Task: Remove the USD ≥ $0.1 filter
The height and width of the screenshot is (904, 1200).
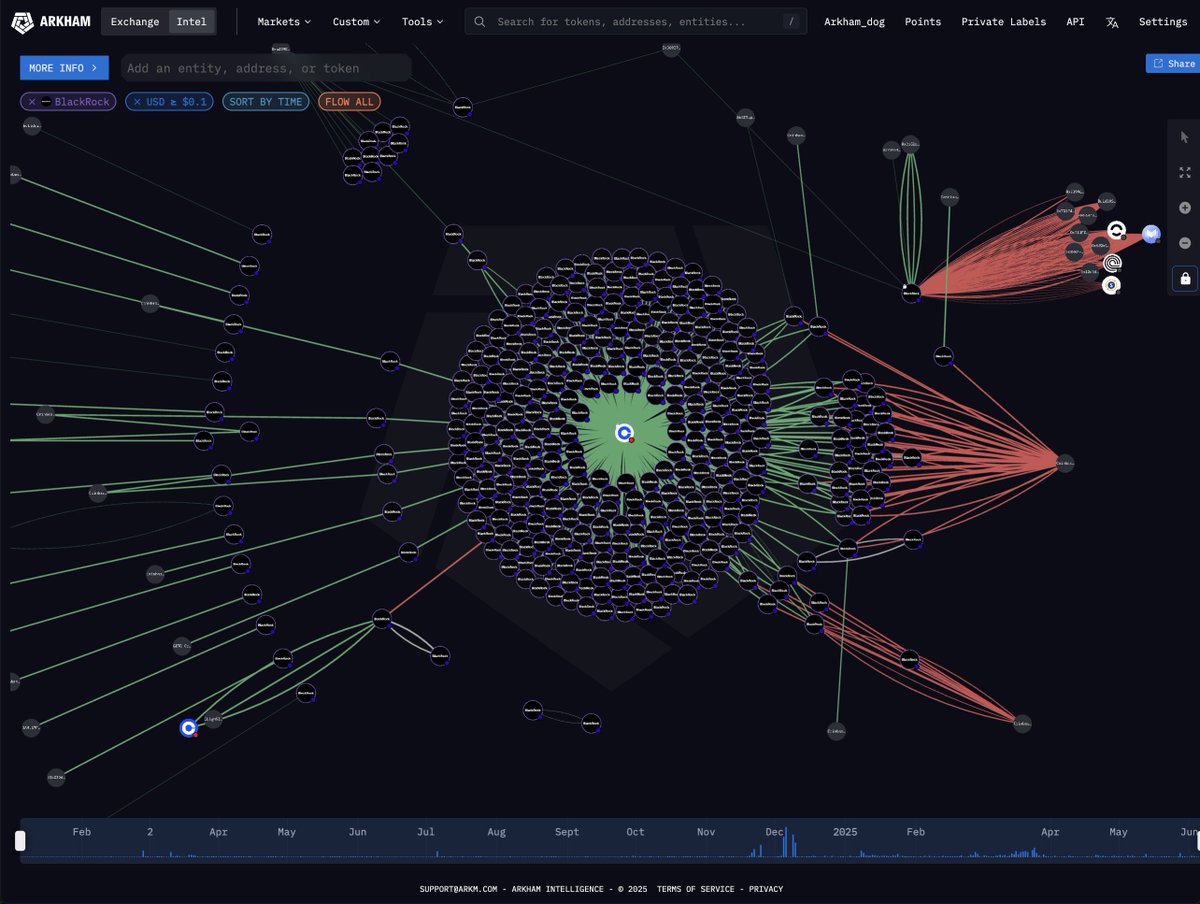Action: (x=137, y=102)
